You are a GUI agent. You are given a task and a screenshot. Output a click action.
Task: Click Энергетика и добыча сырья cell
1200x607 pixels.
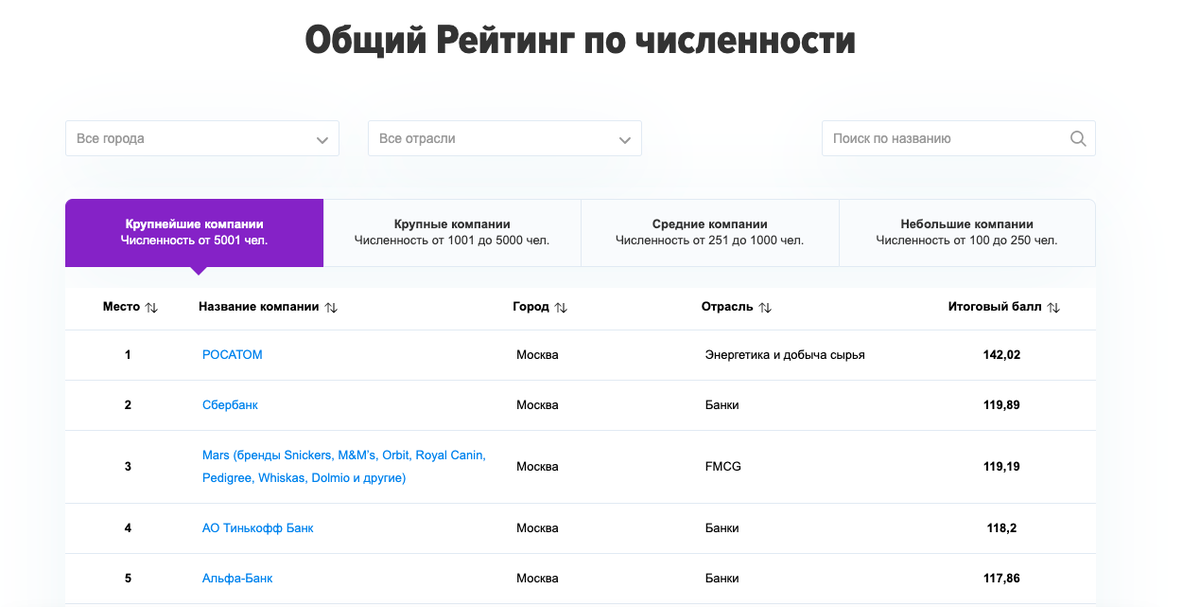[x=785, y=355]
